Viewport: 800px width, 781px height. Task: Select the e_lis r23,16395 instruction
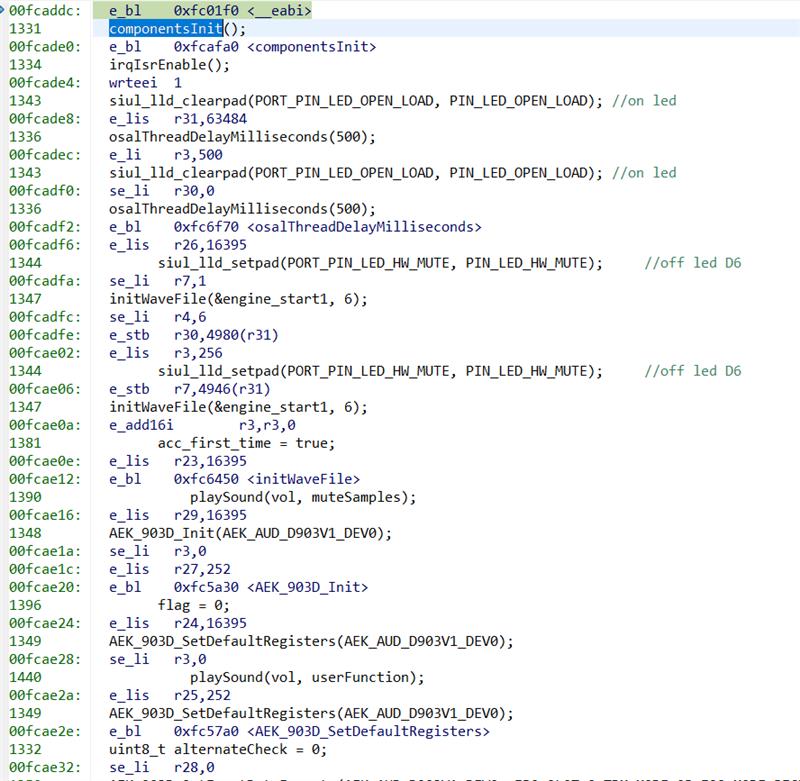(x=178, y=461)
